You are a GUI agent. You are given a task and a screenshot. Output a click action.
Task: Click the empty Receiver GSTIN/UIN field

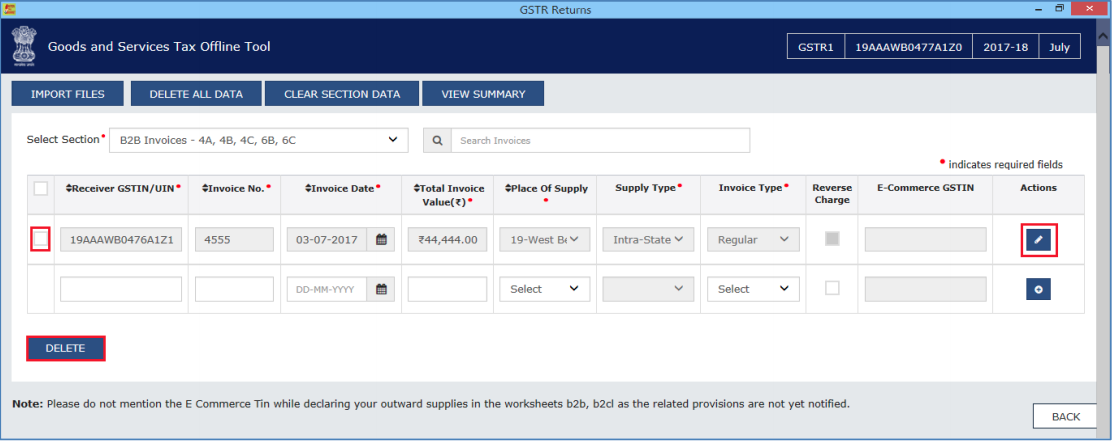(121, 289)
